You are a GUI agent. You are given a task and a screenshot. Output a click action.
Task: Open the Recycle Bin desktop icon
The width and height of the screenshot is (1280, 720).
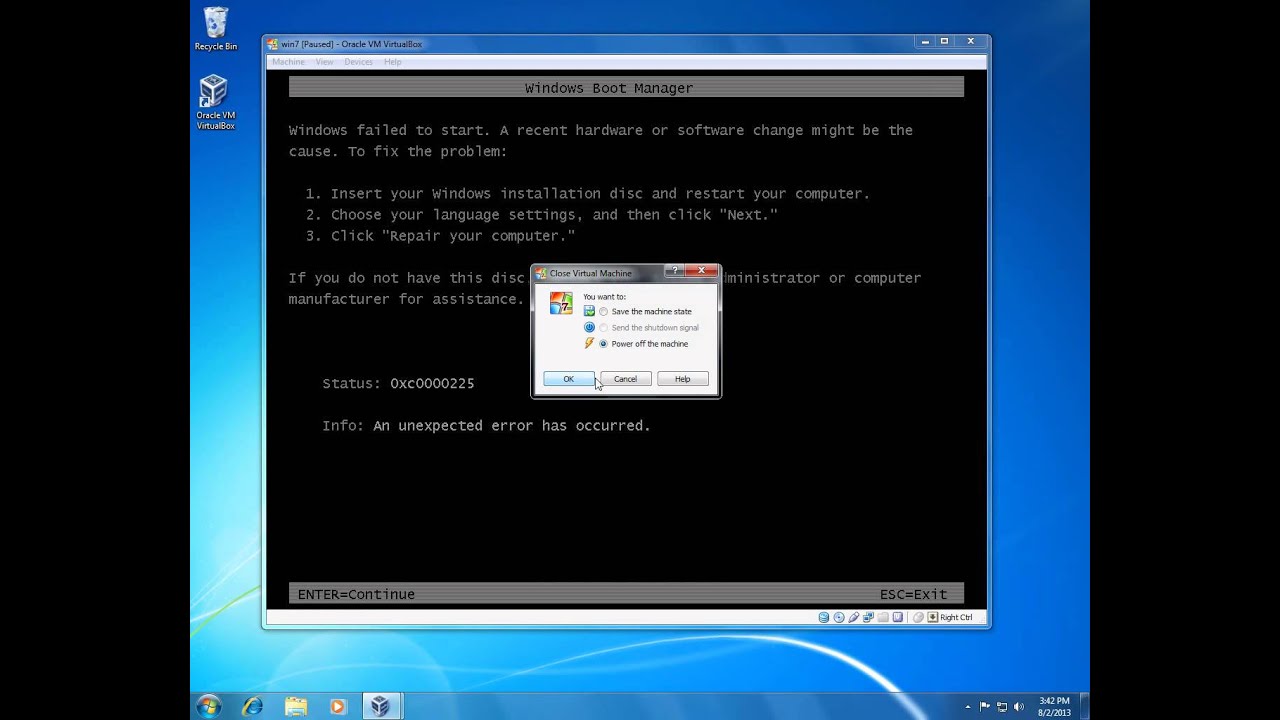coord(215,29)
